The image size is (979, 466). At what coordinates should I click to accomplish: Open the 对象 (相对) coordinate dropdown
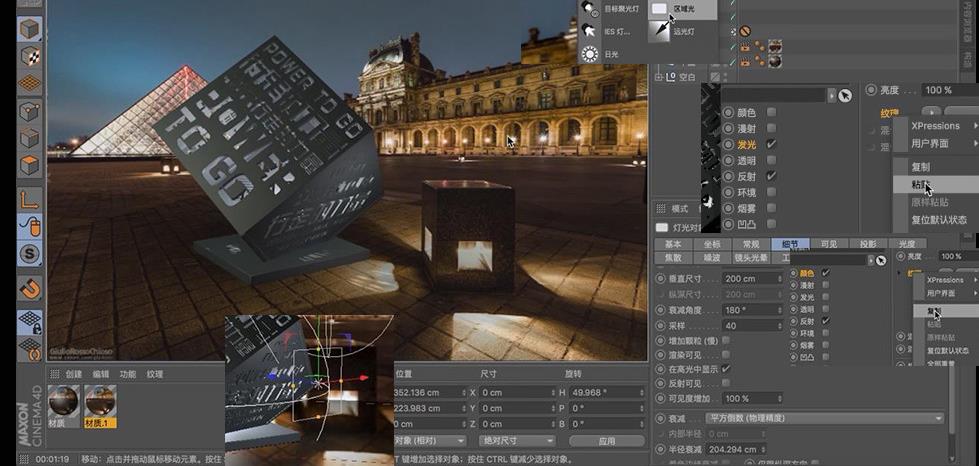point(430,440)
